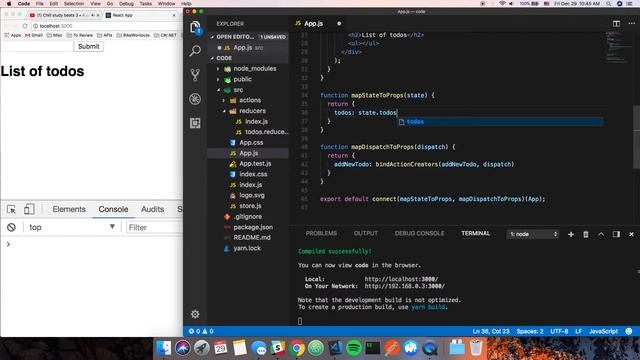Image resolution: width=640 pixels, height=360 pixels.
Task: Add a new terminal with plus icon
Action: point(571,234)
